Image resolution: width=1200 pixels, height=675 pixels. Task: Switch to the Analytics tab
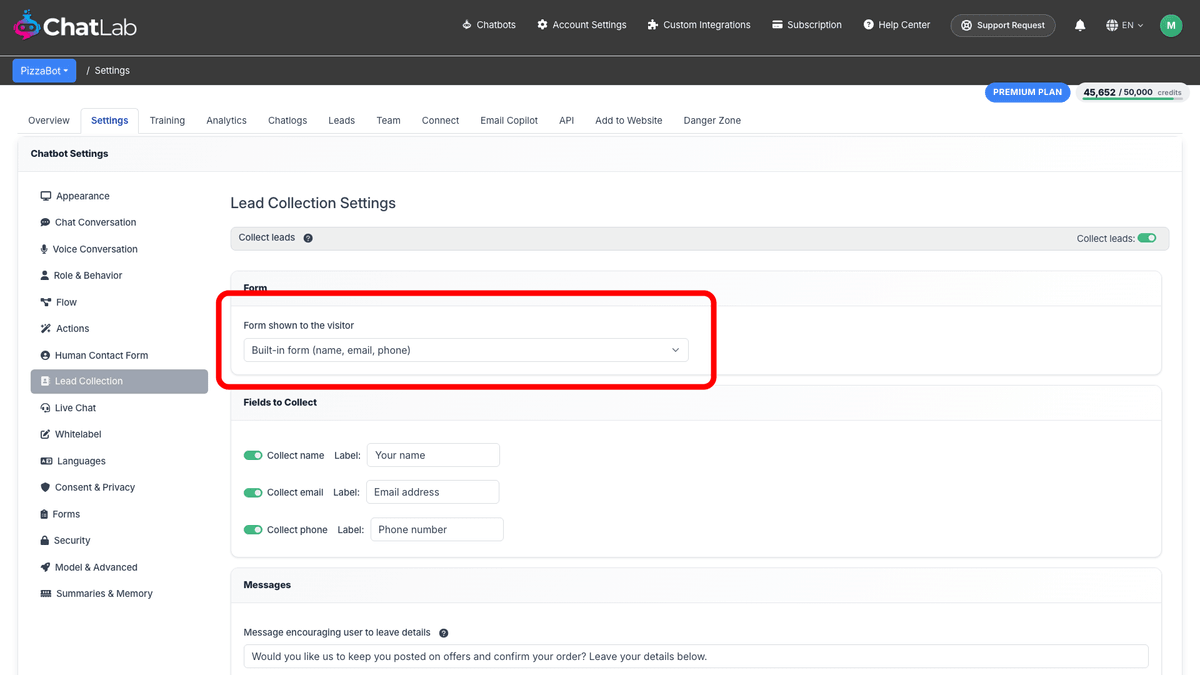click(x=227, y=120)
